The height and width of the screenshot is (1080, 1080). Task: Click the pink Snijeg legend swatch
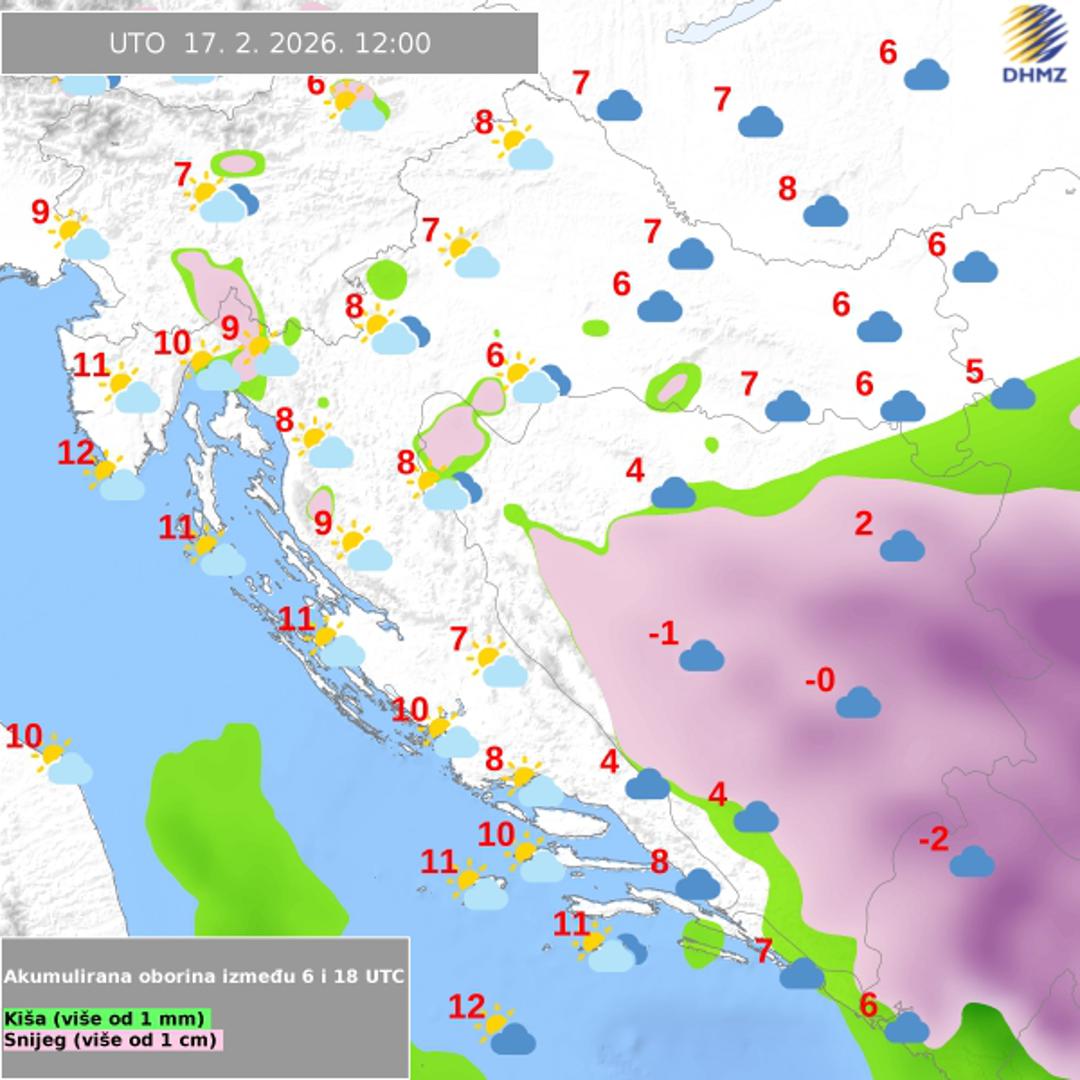click(x=112, y=1040)
